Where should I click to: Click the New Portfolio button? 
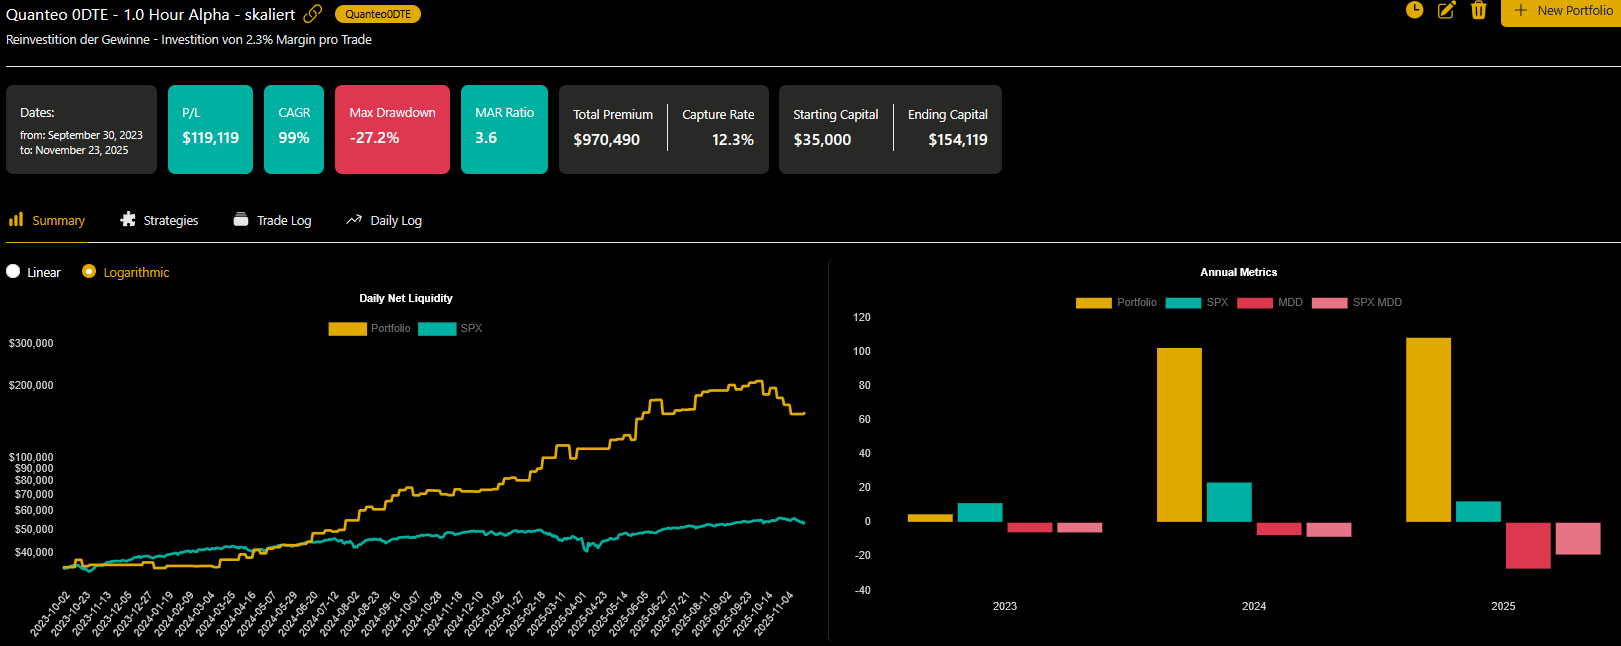1562,11
